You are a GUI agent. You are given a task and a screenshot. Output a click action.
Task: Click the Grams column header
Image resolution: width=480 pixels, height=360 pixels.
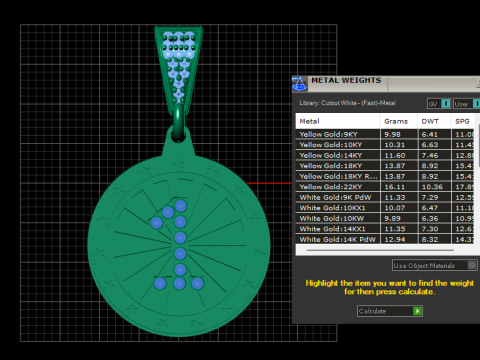[x=399, y=121]
